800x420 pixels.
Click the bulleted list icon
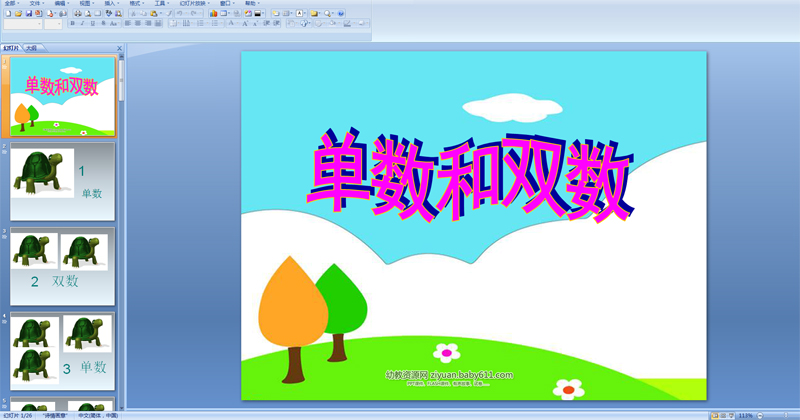214,23
